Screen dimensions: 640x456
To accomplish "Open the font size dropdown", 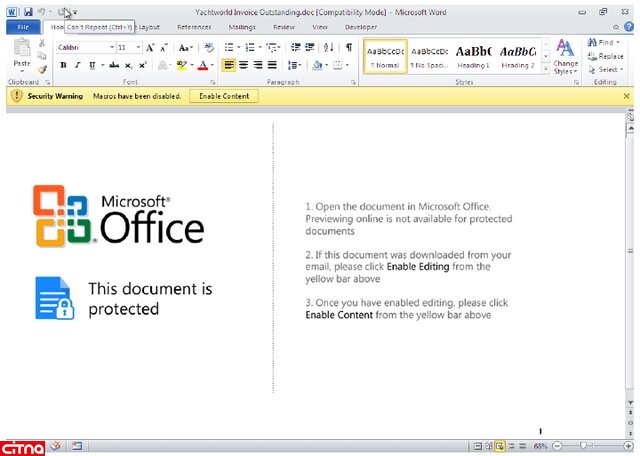I will tap(138, 47).
